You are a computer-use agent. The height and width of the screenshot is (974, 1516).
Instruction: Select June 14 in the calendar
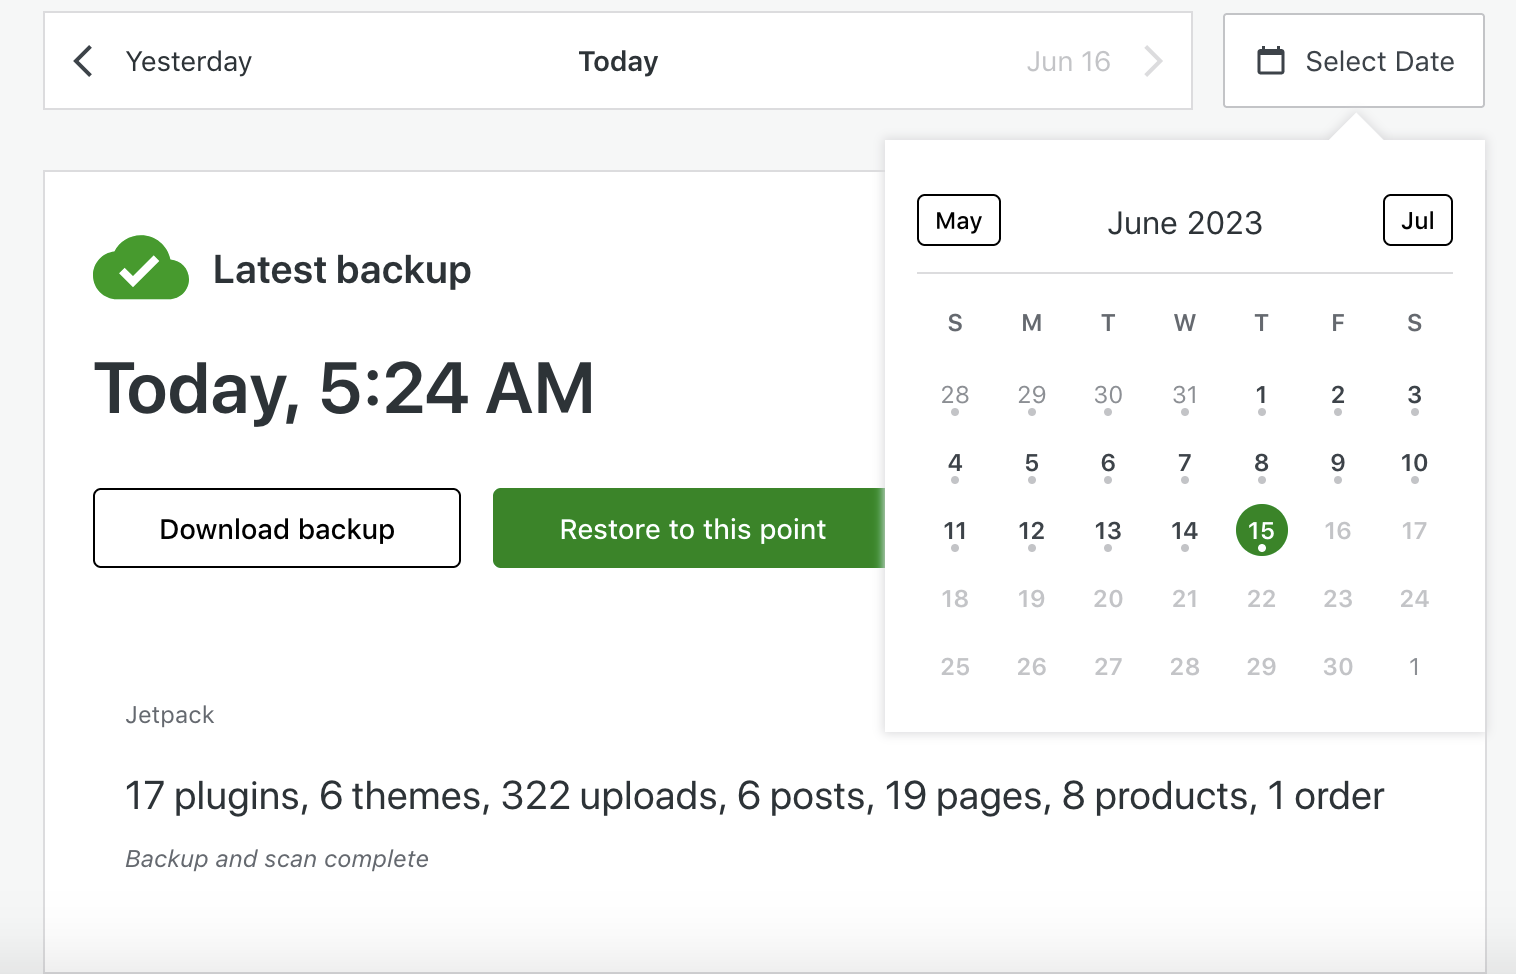pos(1184,531)
